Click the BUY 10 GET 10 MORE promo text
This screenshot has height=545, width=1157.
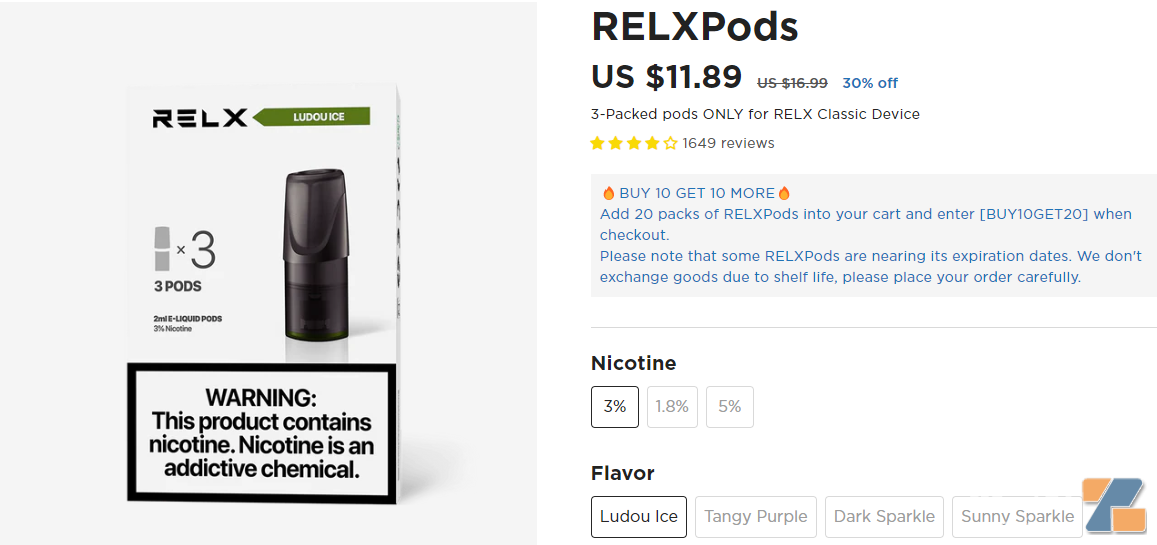point(696,193)
